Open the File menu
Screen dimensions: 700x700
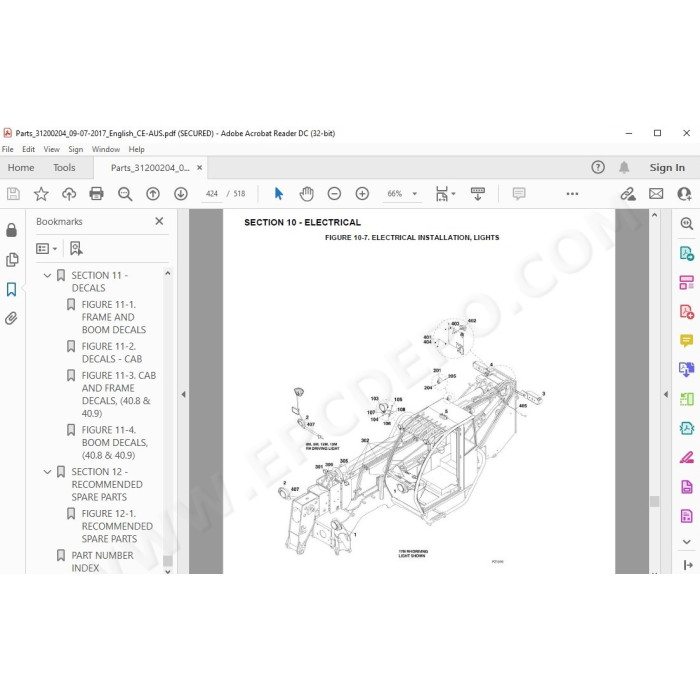pyautogui.click(x=8, y=149)
